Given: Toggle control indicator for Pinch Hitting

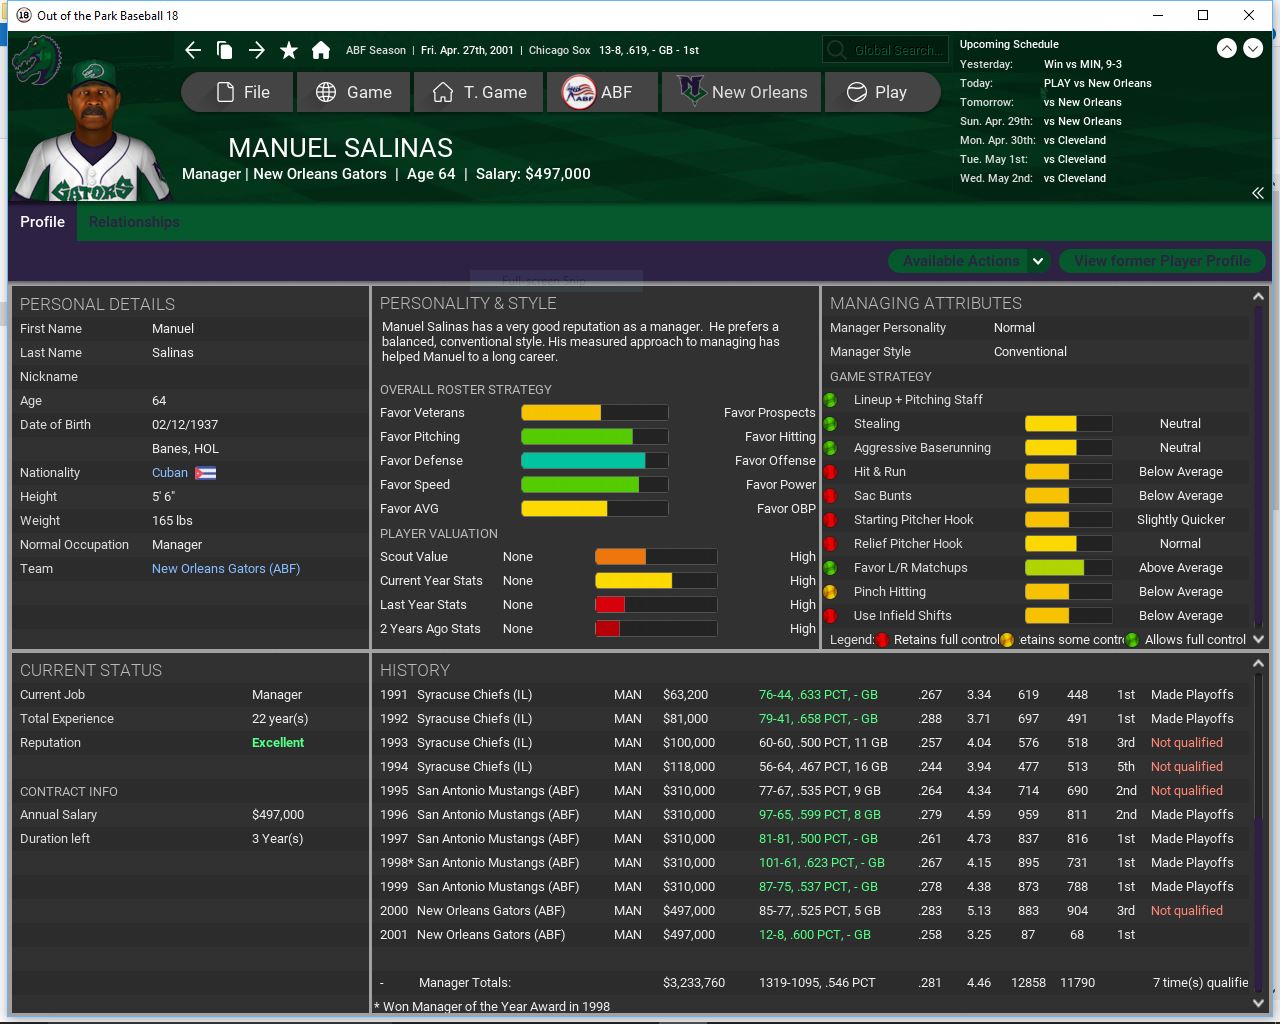Looking at the screenshot, I should pos(830,592).
